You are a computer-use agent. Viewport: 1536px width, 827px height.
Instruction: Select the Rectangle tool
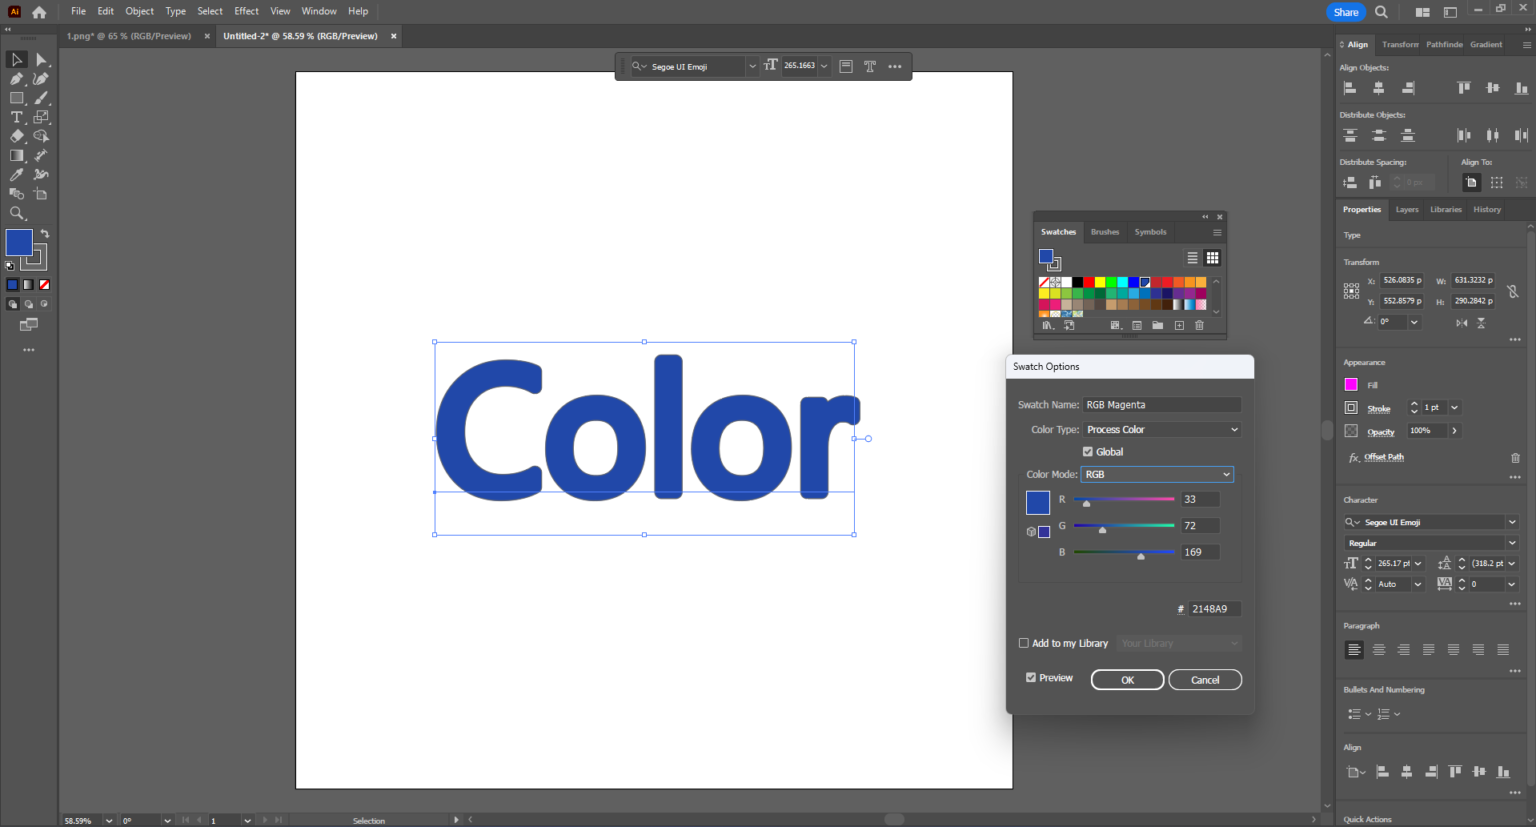[17, 97]
